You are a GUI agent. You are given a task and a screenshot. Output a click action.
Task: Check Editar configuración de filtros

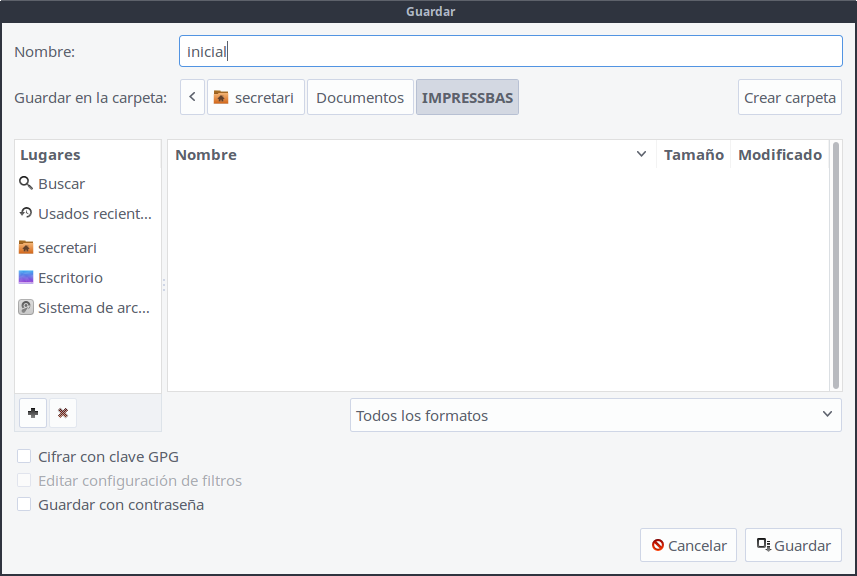(x=25, y=481)
